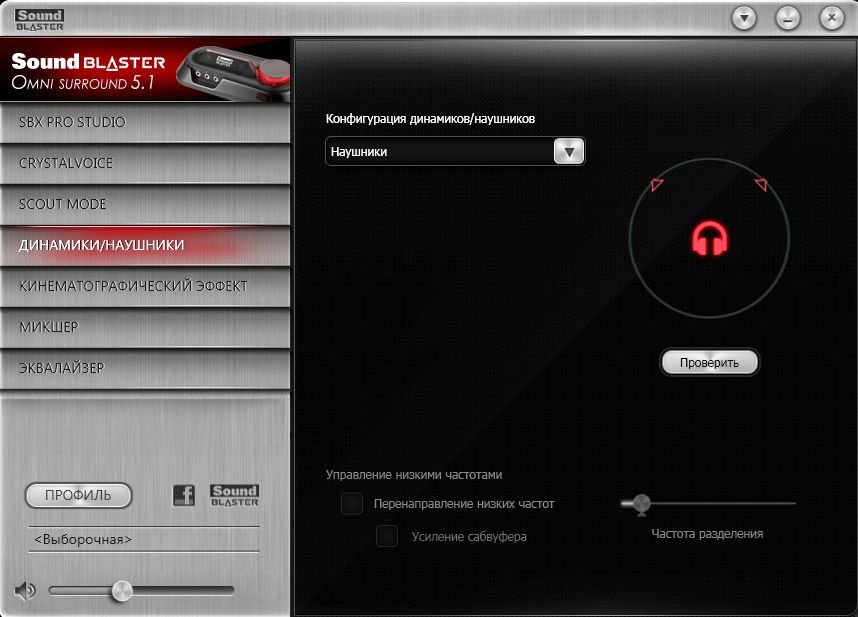Click the Facebook icon
The height and width of the screenshot is (617, 858).
pos(184,496)
